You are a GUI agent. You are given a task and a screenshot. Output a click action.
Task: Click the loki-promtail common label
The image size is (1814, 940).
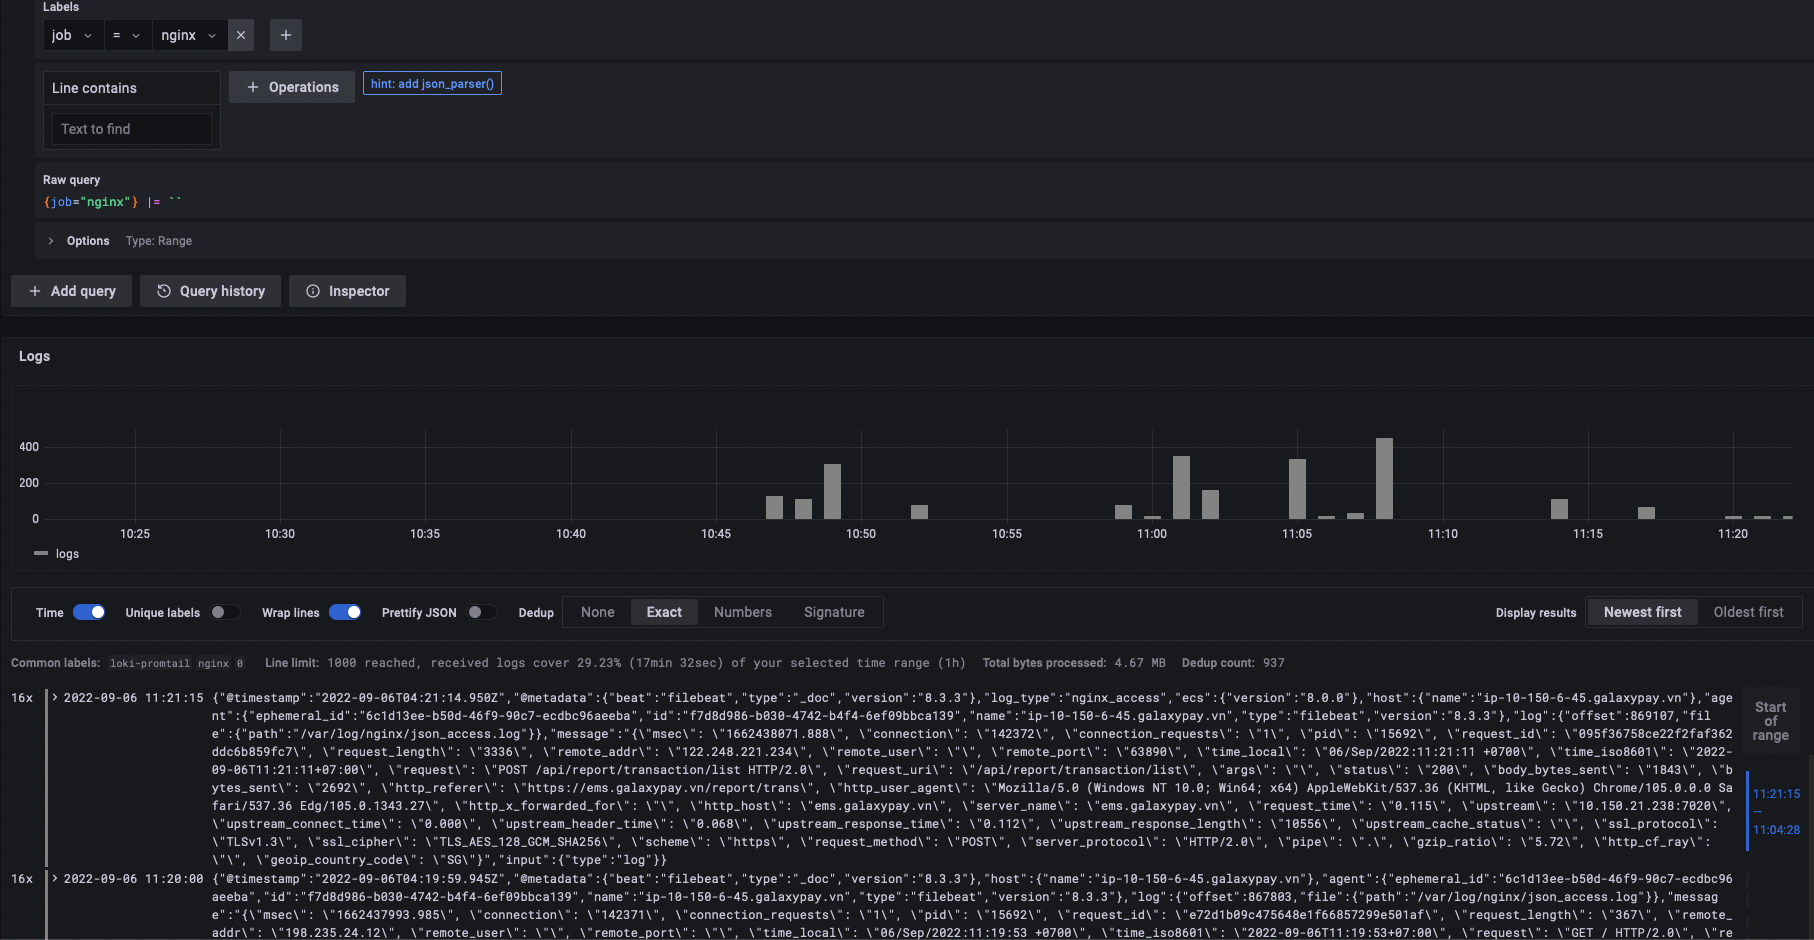pyautogui.click(x=149, y=663)
